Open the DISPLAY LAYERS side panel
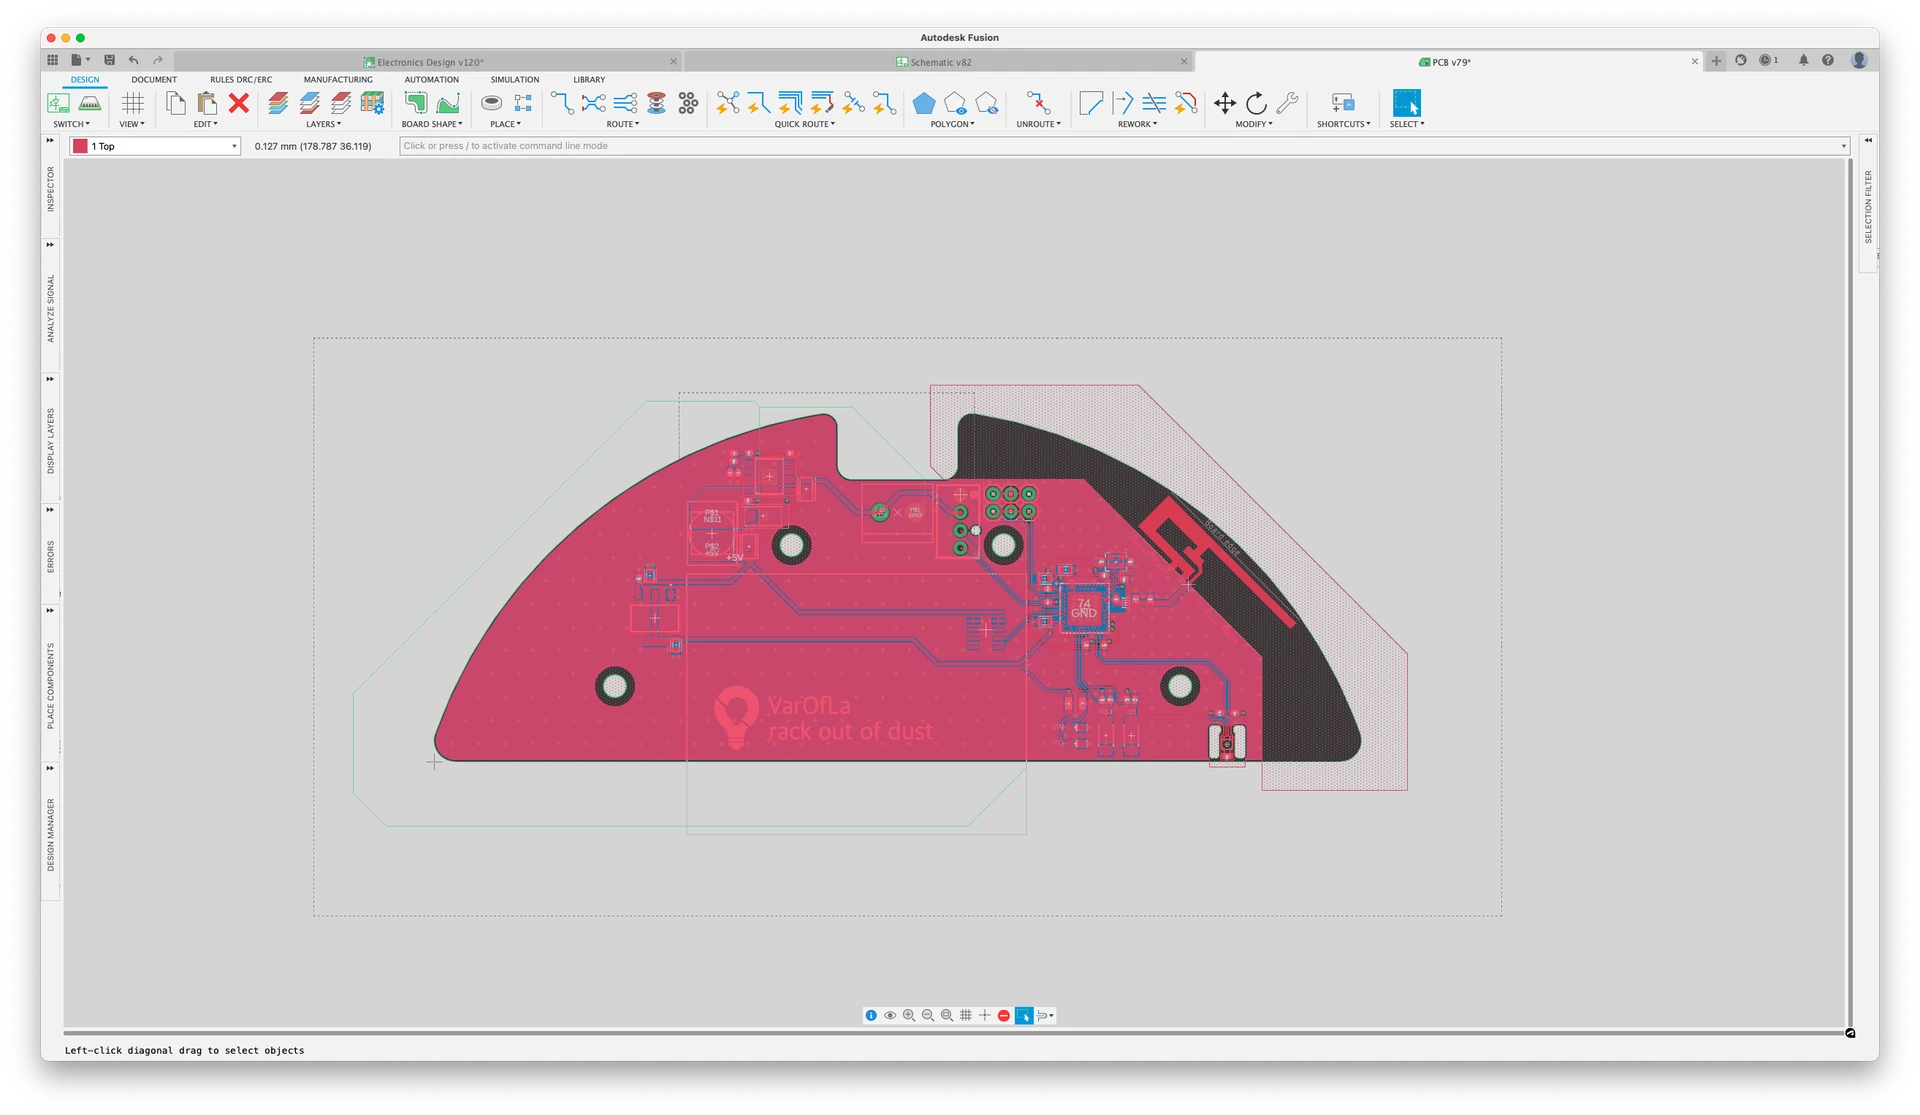The width and height of the screenshot is (1920, 1115). coord(51,440)
